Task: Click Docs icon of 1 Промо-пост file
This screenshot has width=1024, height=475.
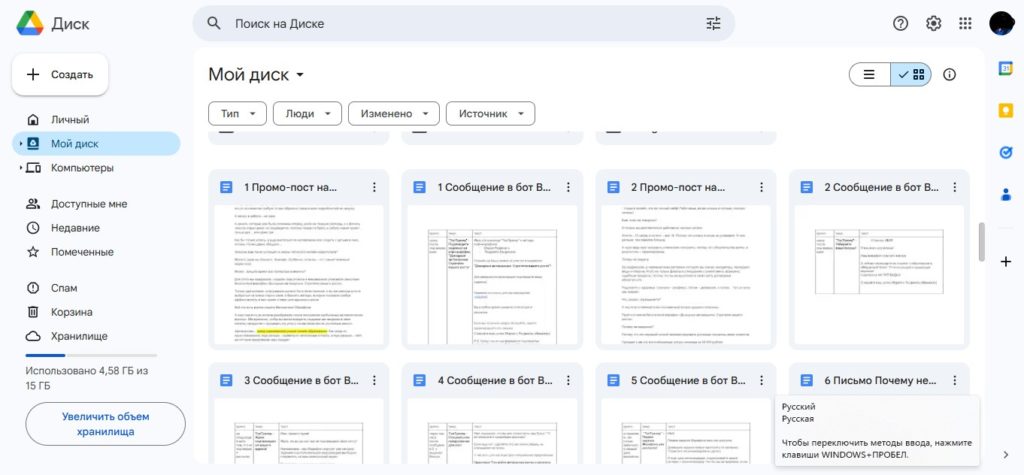Action: pos(226,188)
